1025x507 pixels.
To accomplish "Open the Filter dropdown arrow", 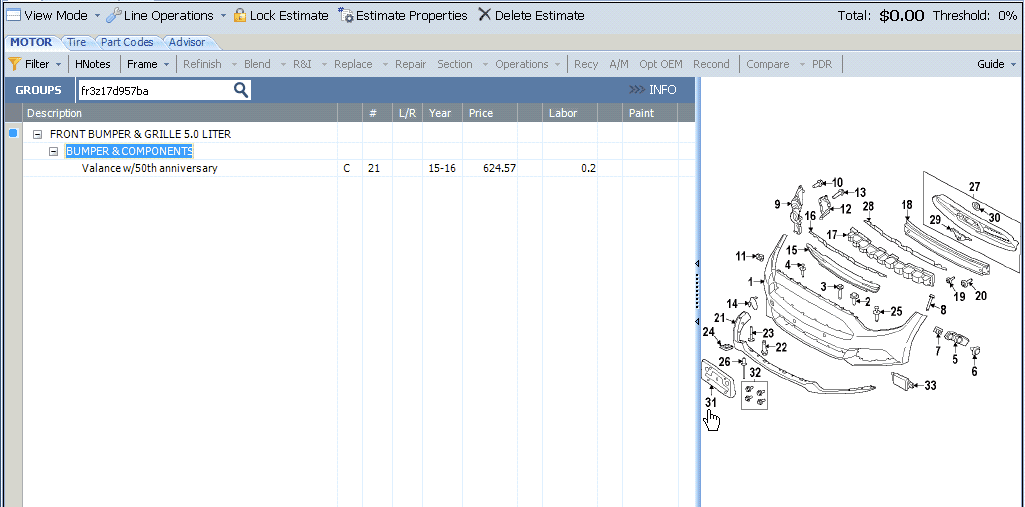I will [58, 64].
